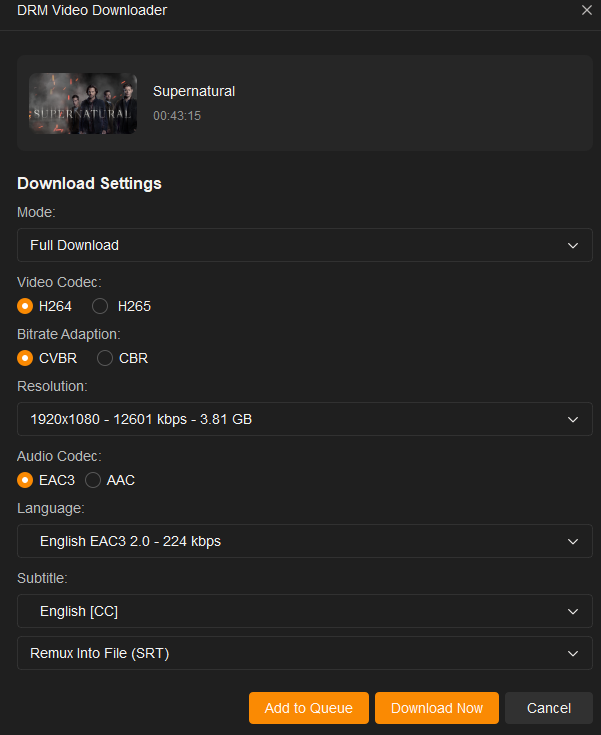The image size is (601, 735).
Task: Click the Add to Queue button
Action: click(x=308, y=708)
